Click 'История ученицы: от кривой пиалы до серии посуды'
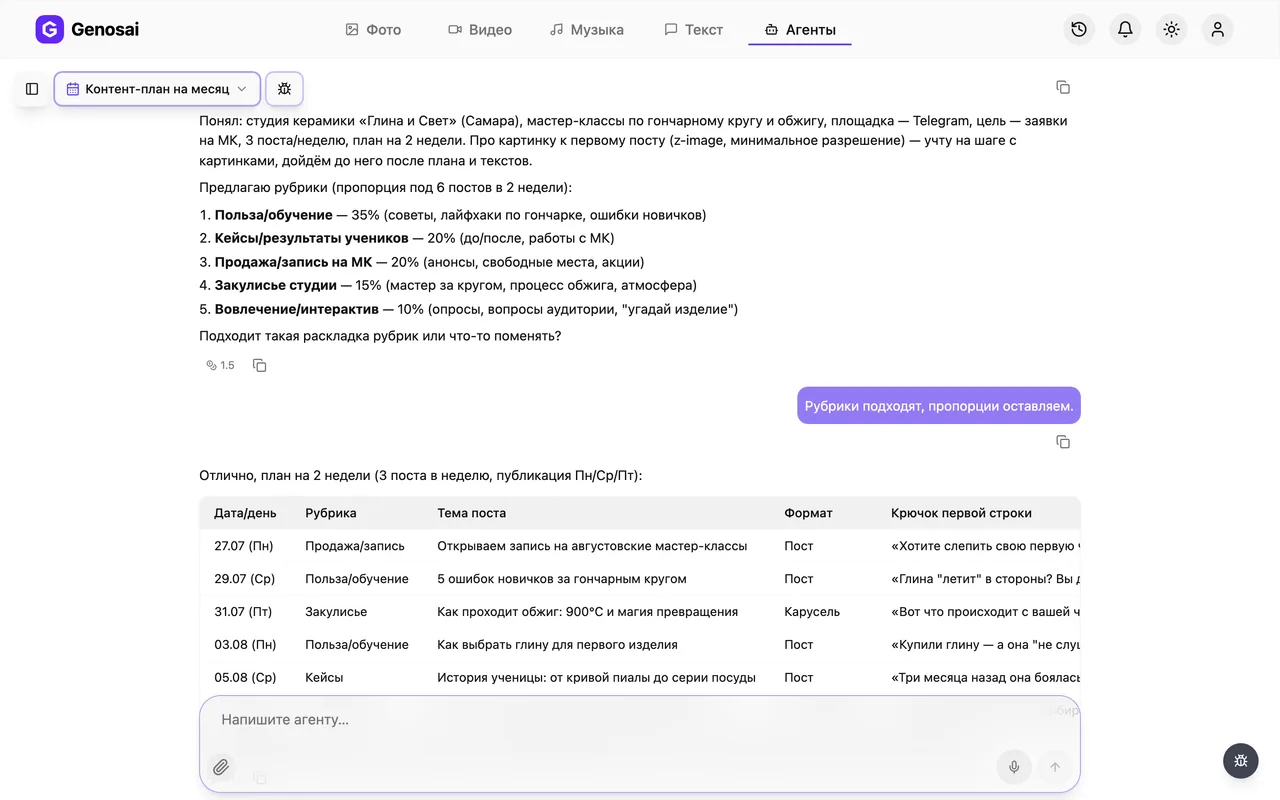This screenshot has width=1280, height=800. (596, 677)
